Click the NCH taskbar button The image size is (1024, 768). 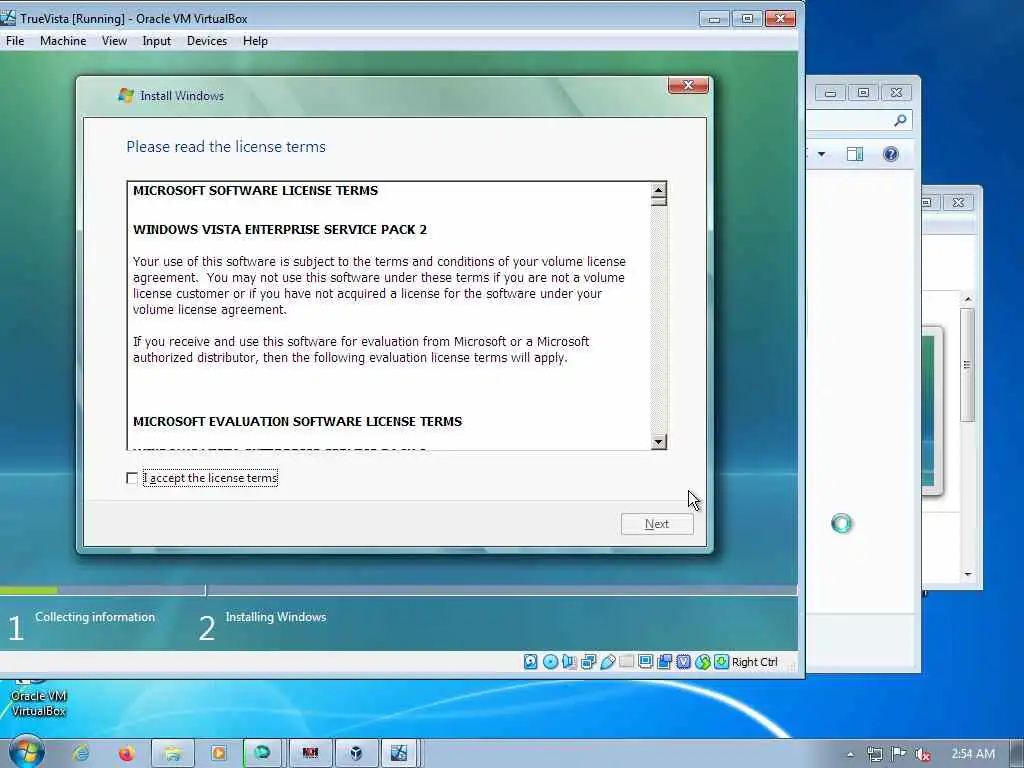click(310, 753)
